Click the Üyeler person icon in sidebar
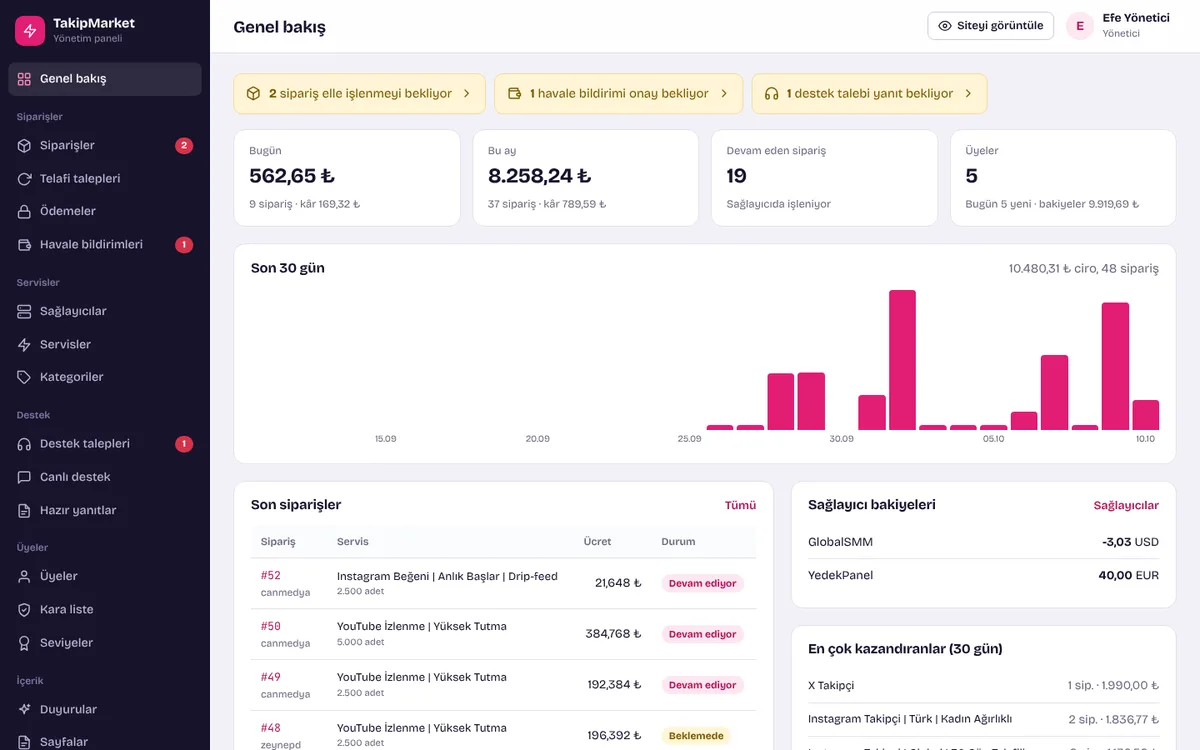The height and width of the screenshot is (750, 1200). [24, 576]
